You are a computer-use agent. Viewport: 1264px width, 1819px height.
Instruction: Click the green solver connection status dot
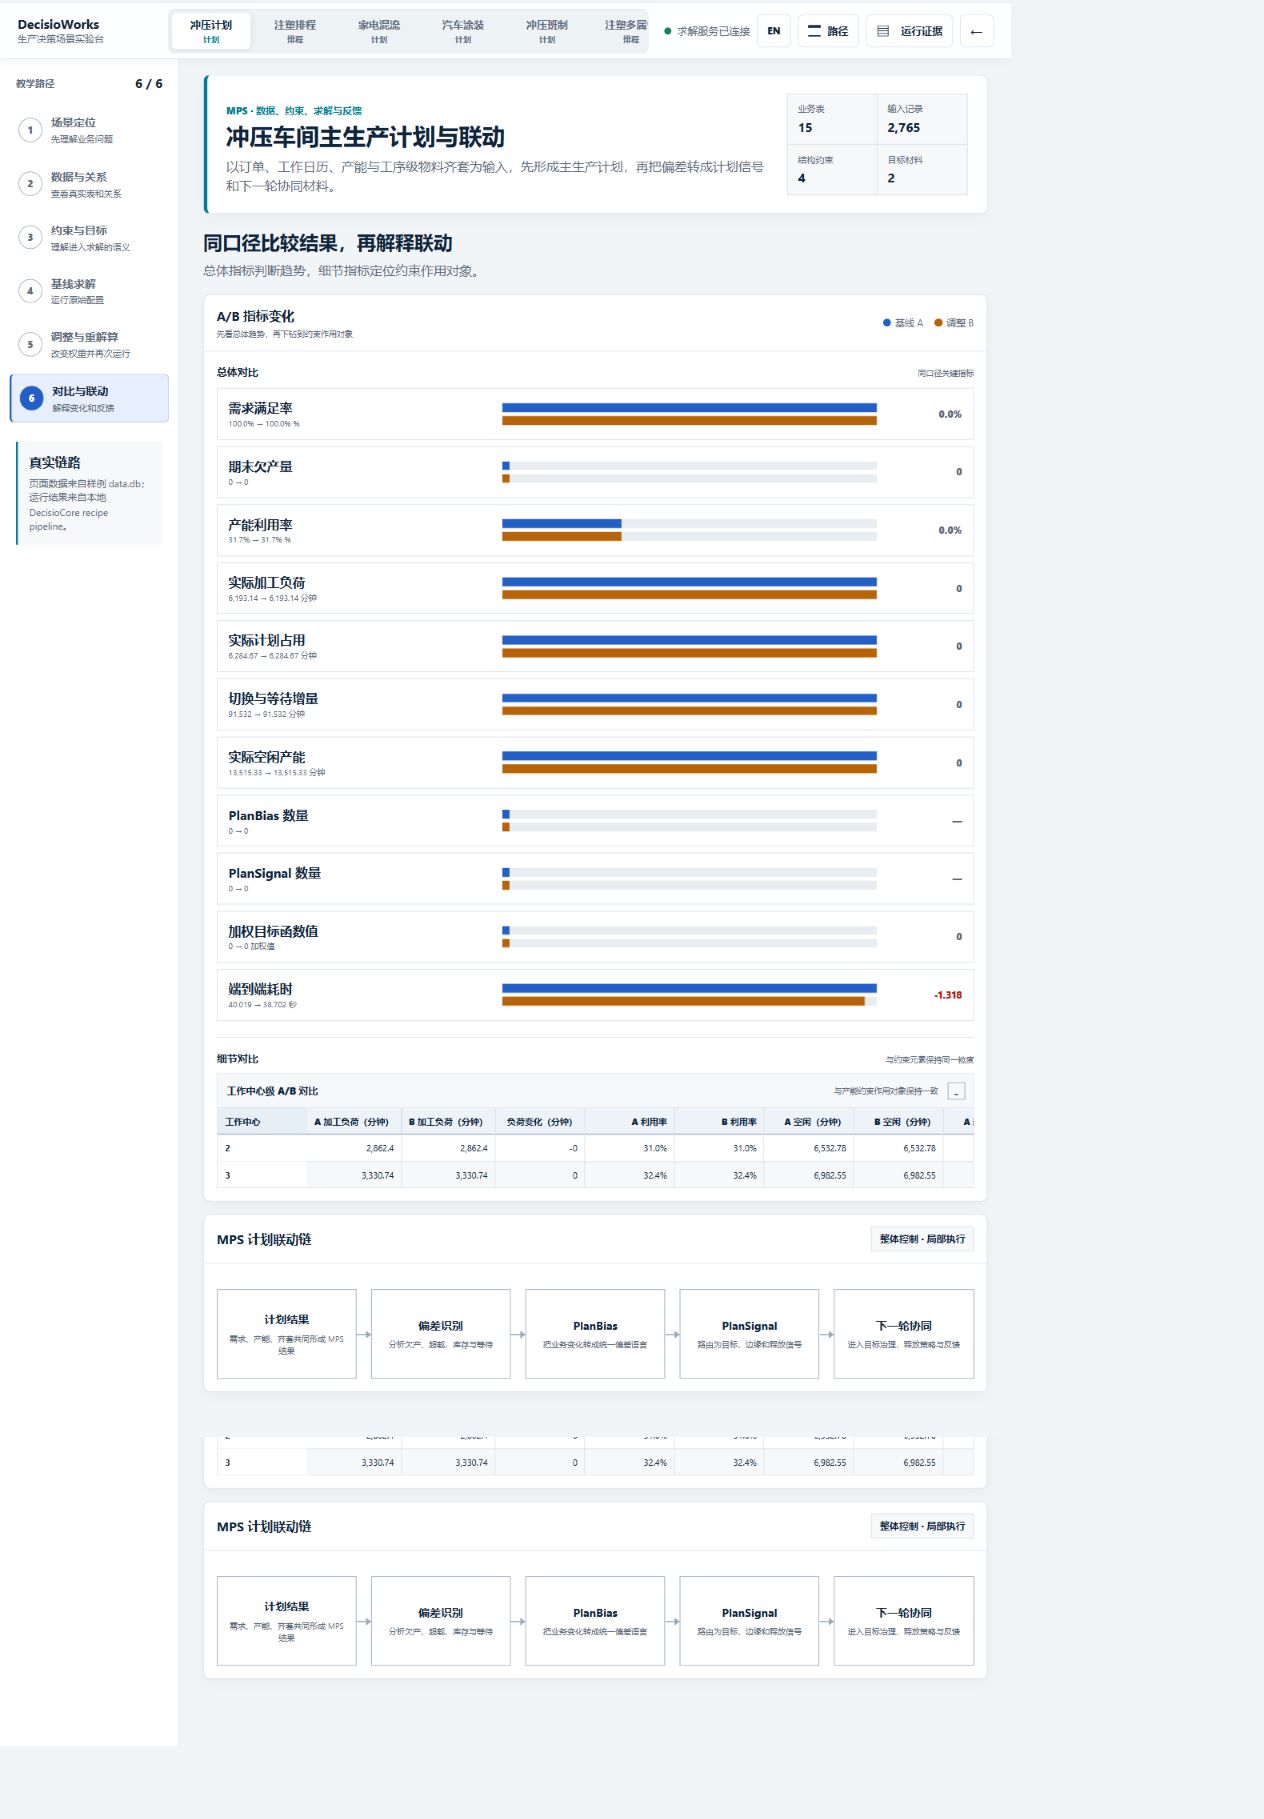[x=668, y=32]
